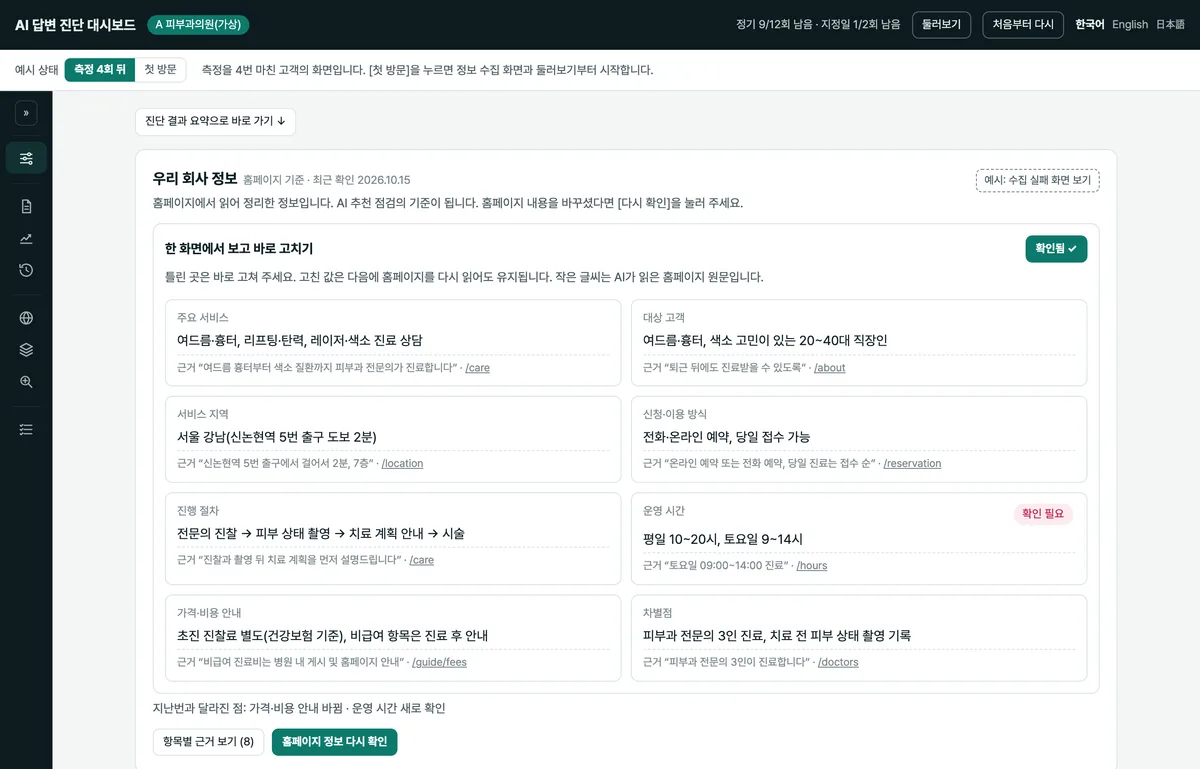1200x769 pixels.
Task: Edit the 서비스 지역 value field
Action: click(393, 437)
